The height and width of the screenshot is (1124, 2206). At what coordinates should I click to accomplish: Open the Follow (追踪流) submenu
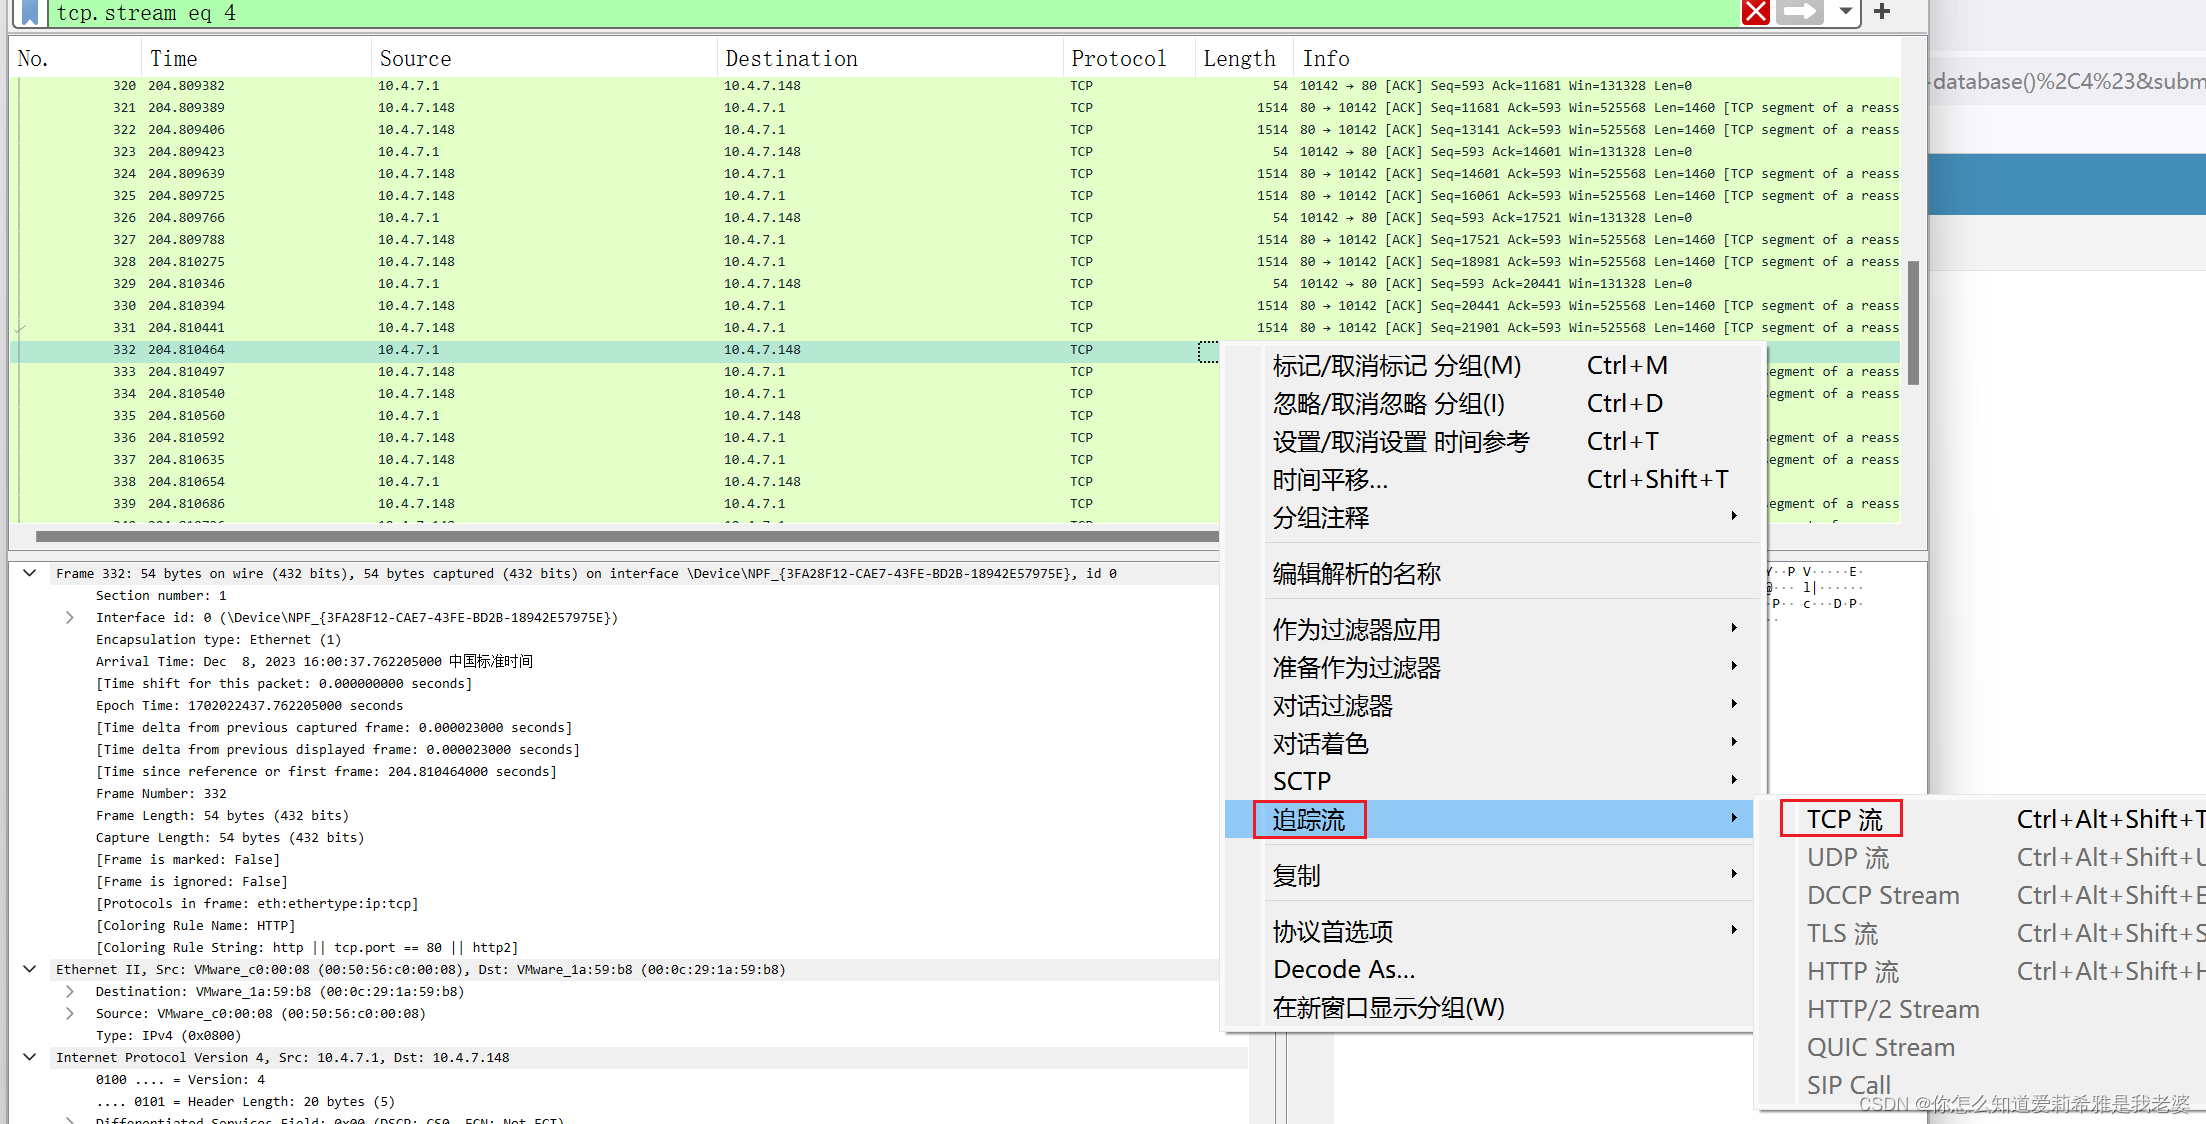tap(1489, 820)
